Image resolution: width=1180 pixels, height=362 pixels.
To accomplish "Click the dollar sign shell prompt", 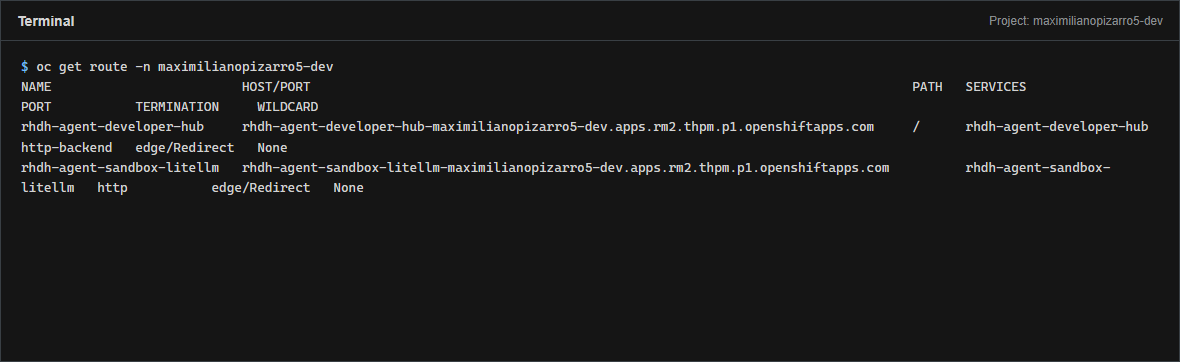I will pyautogui.click(x=25, y=67).
